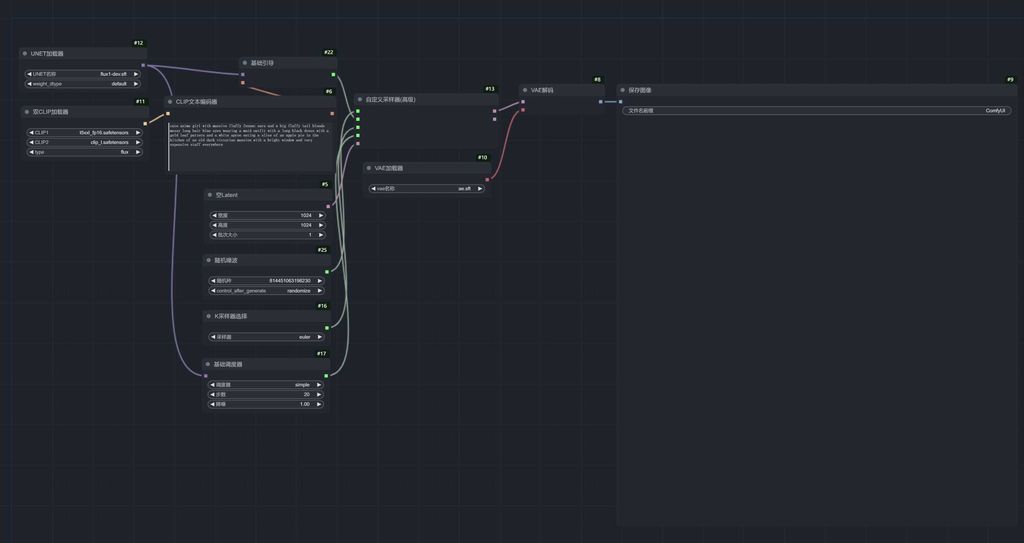Collapse the VAE解码 node using its dot
Viewport: 1024px width, 543px height.
click(x=524, y=90)
